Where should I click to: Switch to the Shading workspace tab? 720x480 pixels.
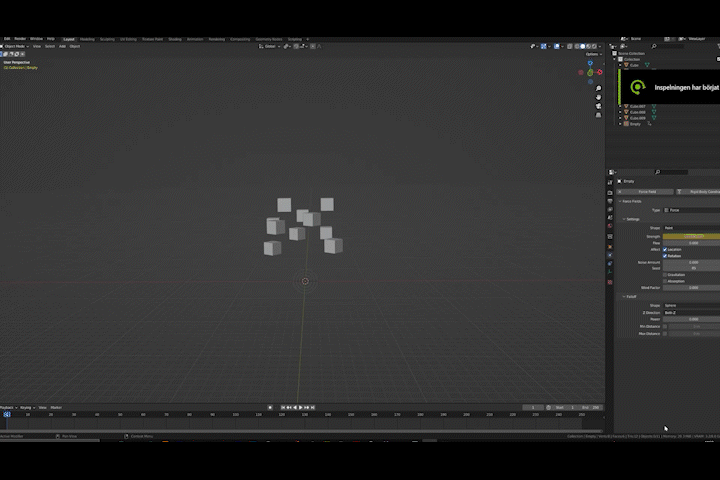coord(175,40)
